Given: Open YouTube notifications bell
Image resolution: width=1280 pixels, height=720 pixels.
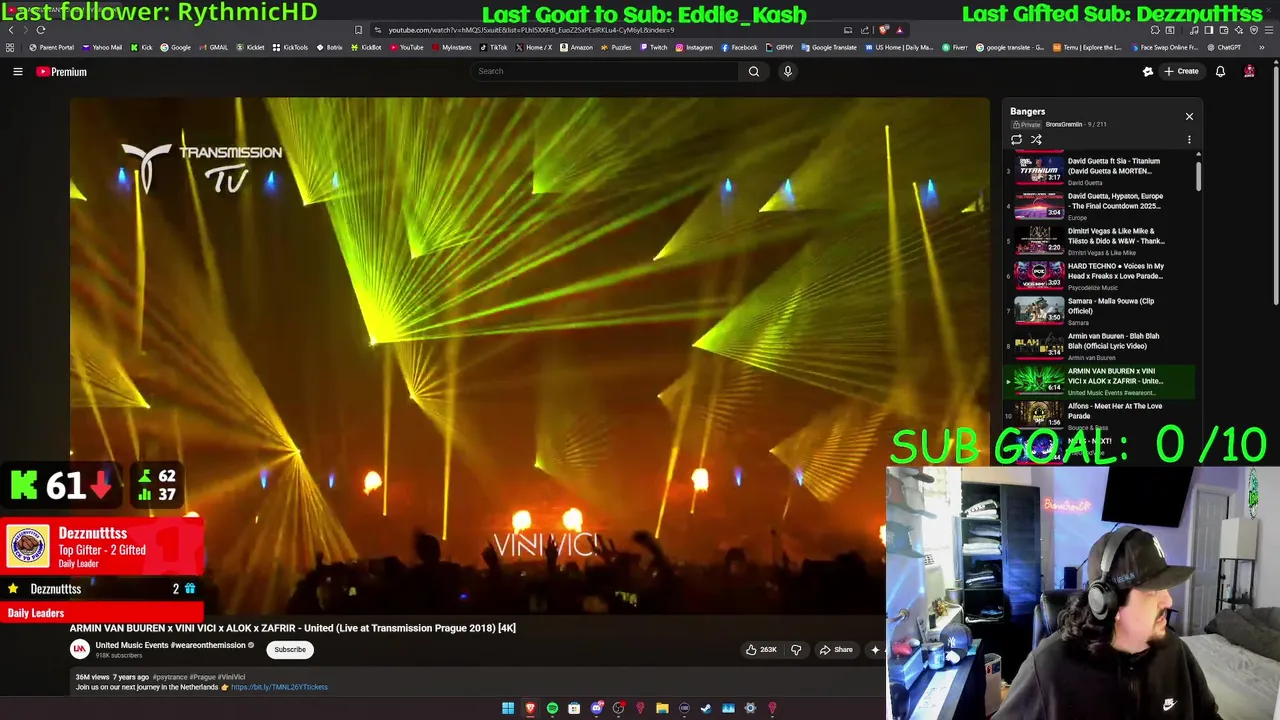Looking at the screenshot, I should tap(1220, 71).
